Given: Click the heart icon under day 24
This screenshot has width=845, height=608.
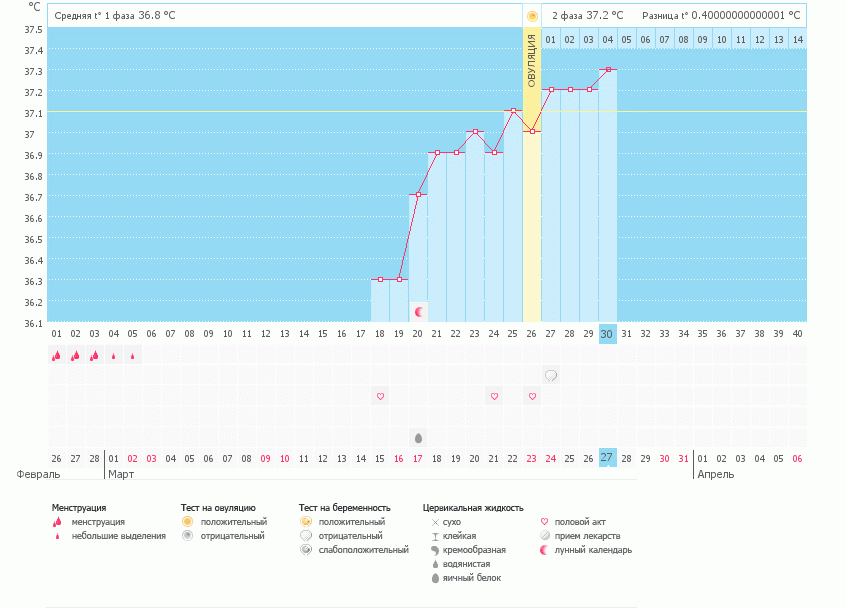Looking at the screenshot, I should 494,396.
